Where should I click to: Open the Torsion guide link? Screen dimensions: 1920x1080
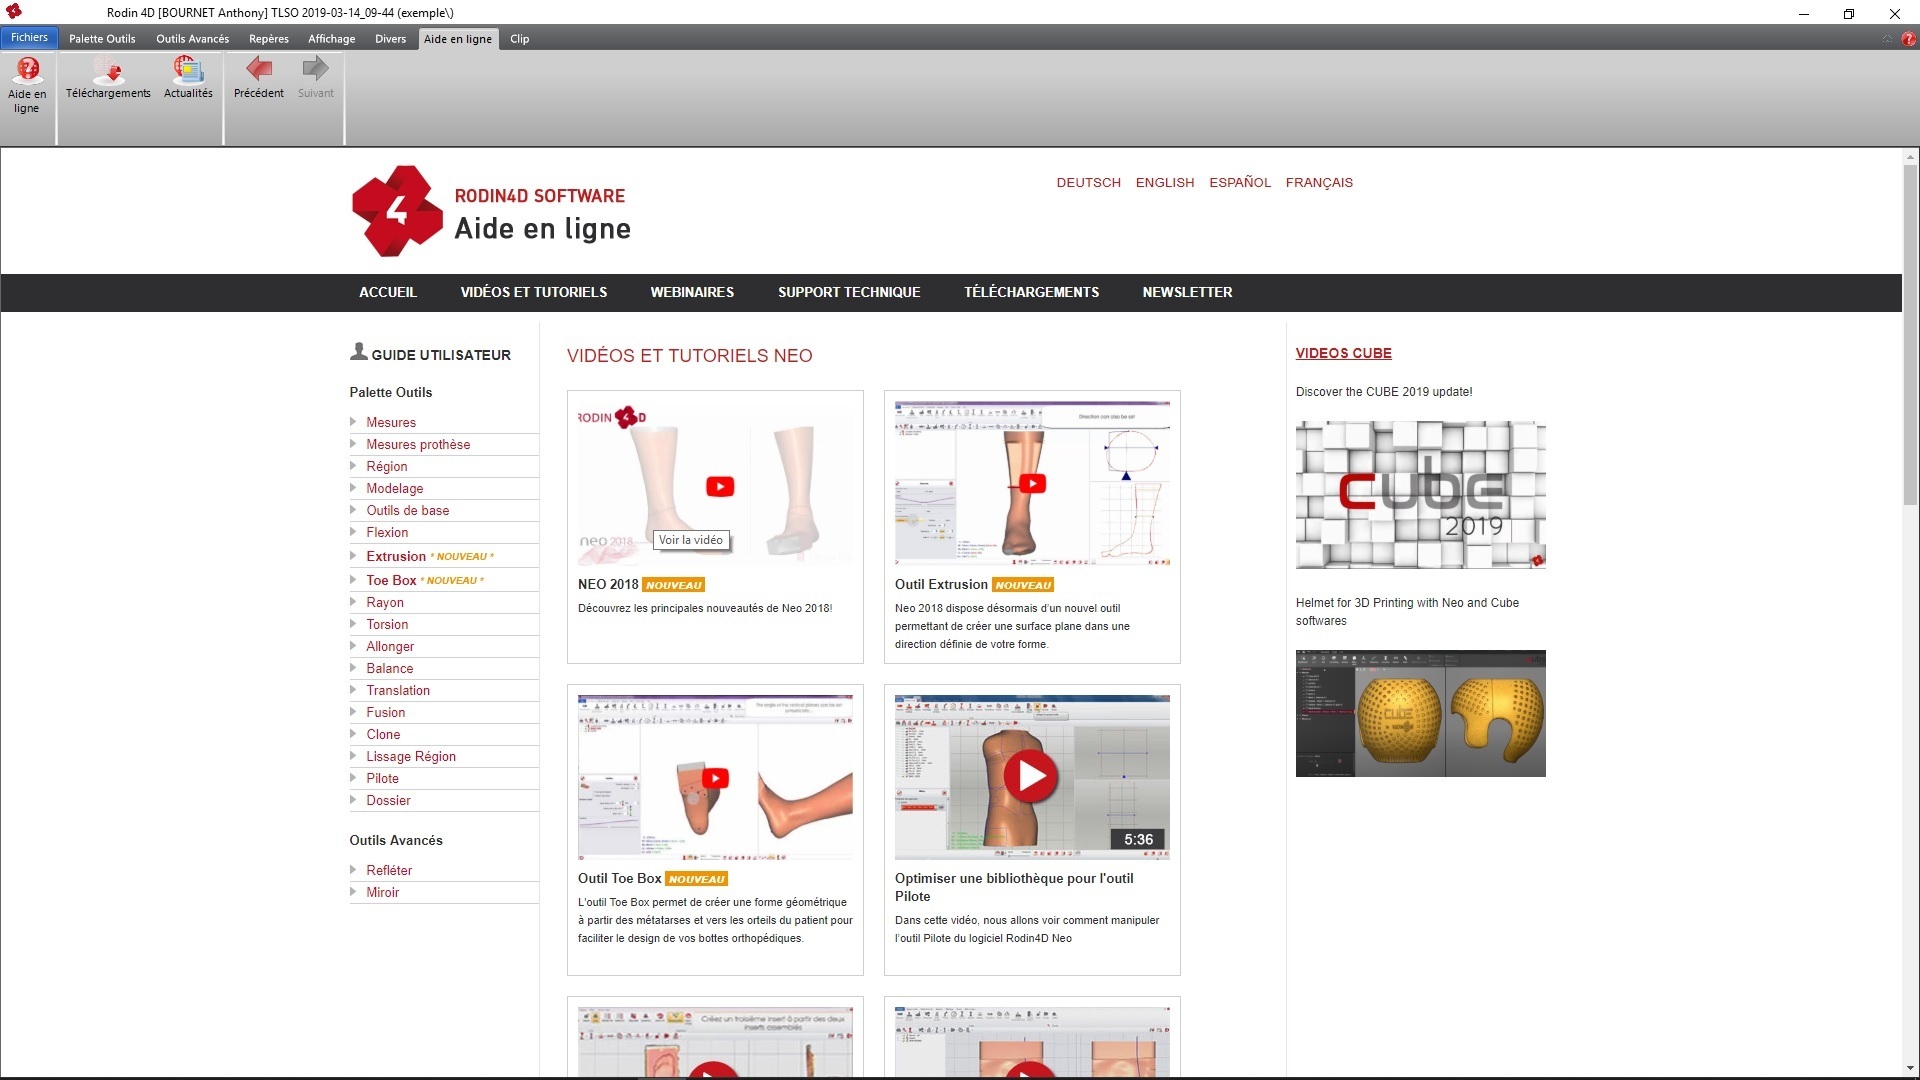387,624
